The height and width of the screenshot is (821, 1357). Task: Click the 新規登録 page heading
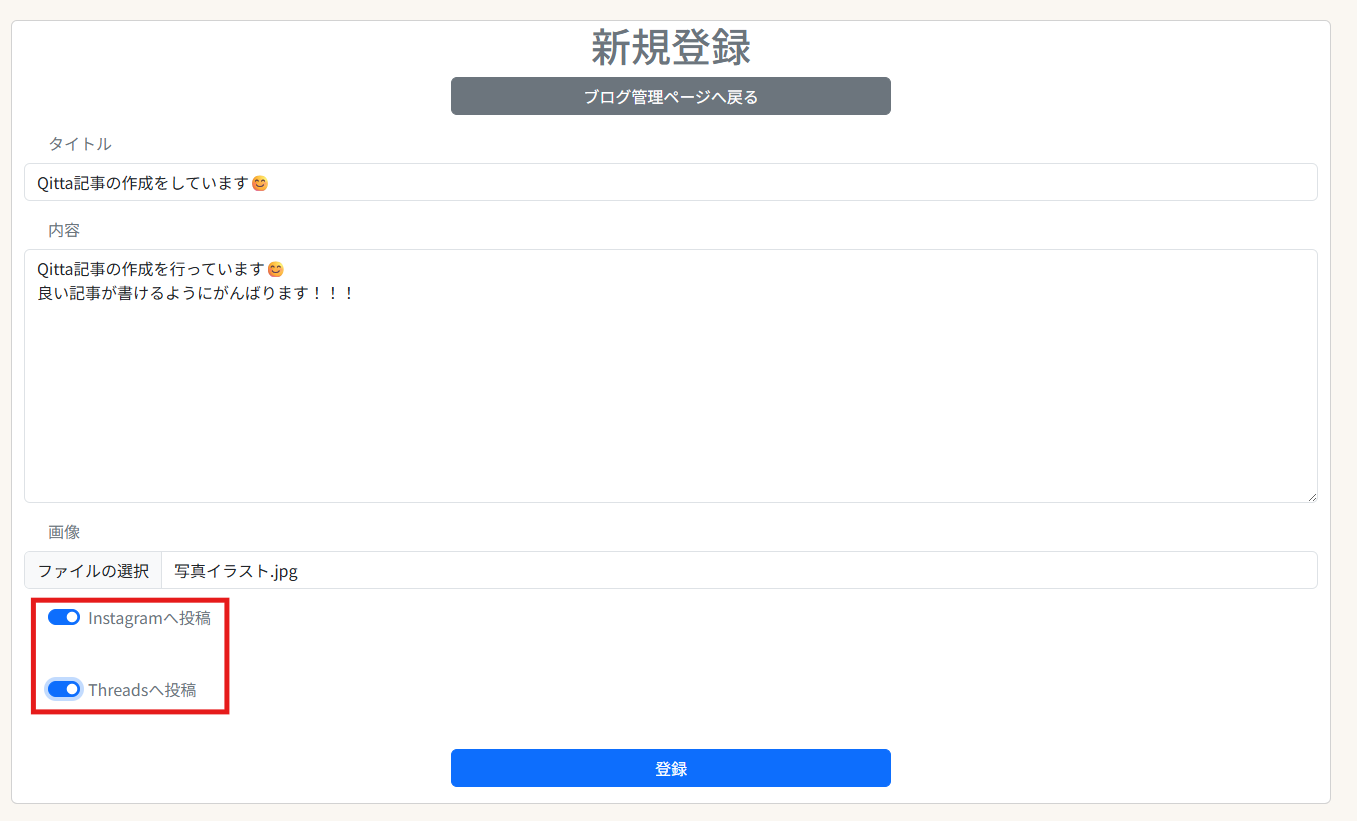[670, 46]
